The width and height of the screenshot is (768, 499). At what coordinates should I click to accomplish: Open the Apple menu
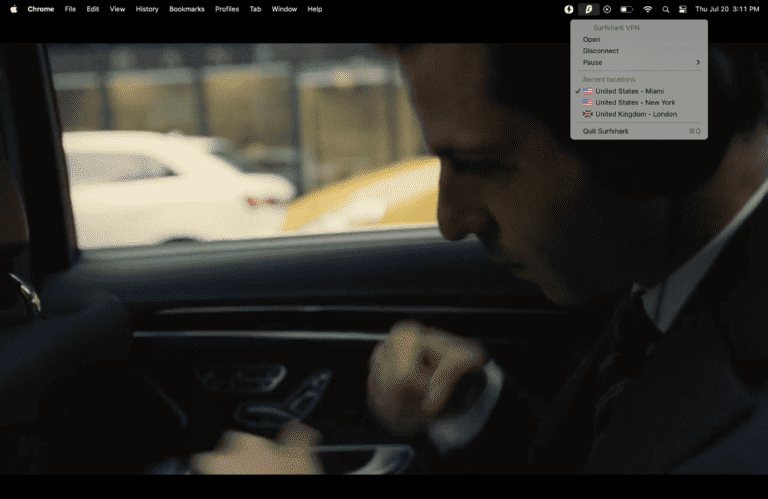[x=14, y=9]
